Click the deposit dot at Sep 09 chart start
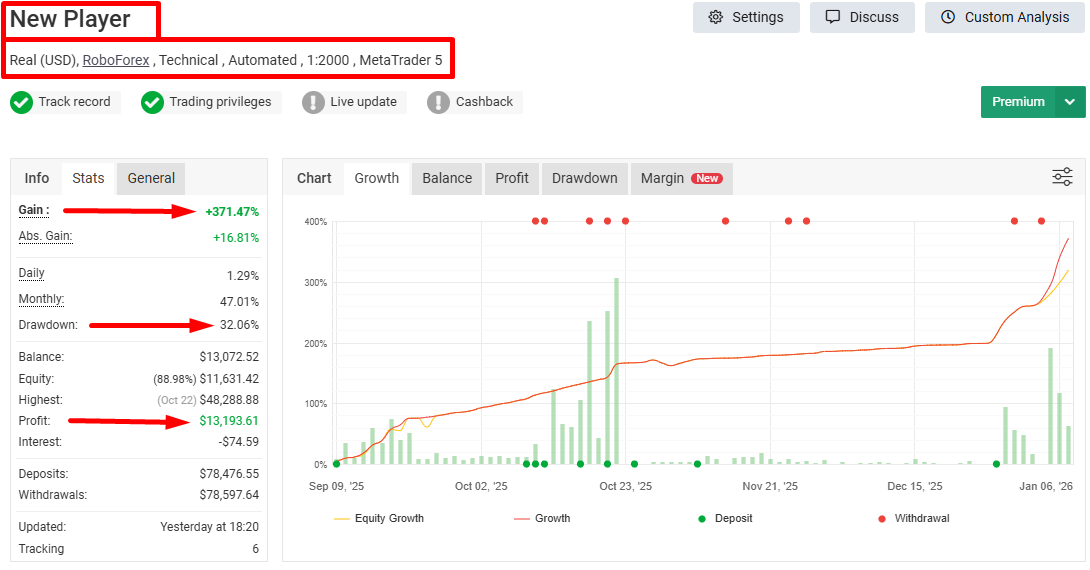The image size is (1090, 570). pyautogui.click(x=336, y=464)
